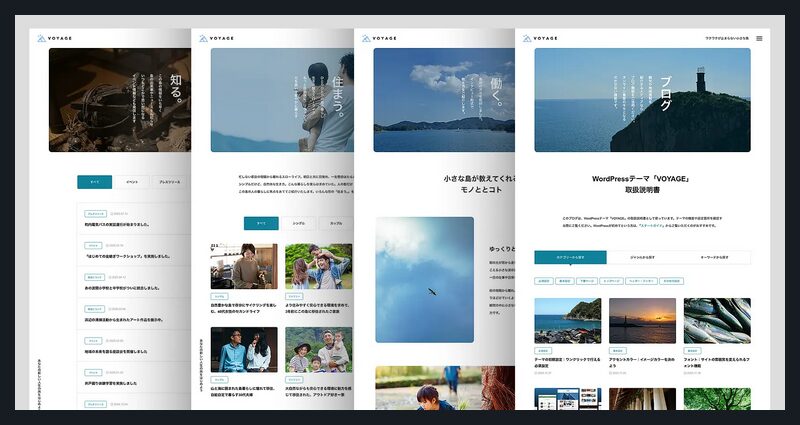
Task: Open the article photo of couple in blue shirts
Action: pos(244,349)
